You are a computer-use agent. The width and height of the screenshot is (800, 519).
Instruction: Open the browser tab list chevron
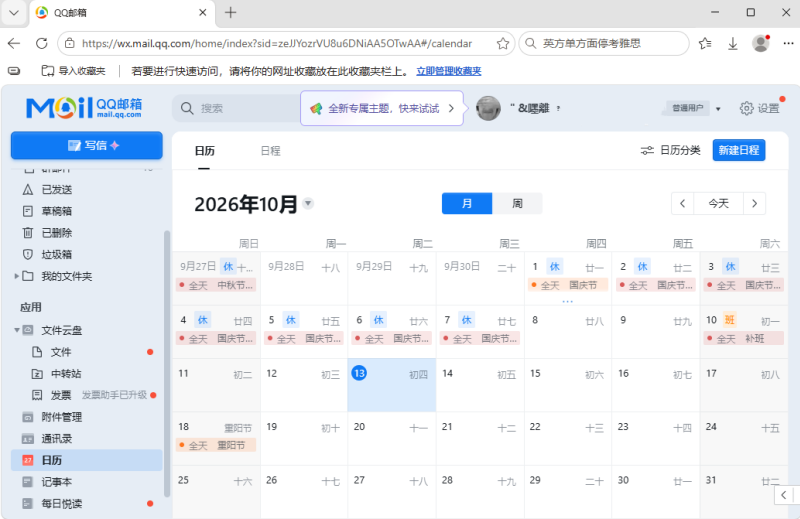tap(14, 13)
